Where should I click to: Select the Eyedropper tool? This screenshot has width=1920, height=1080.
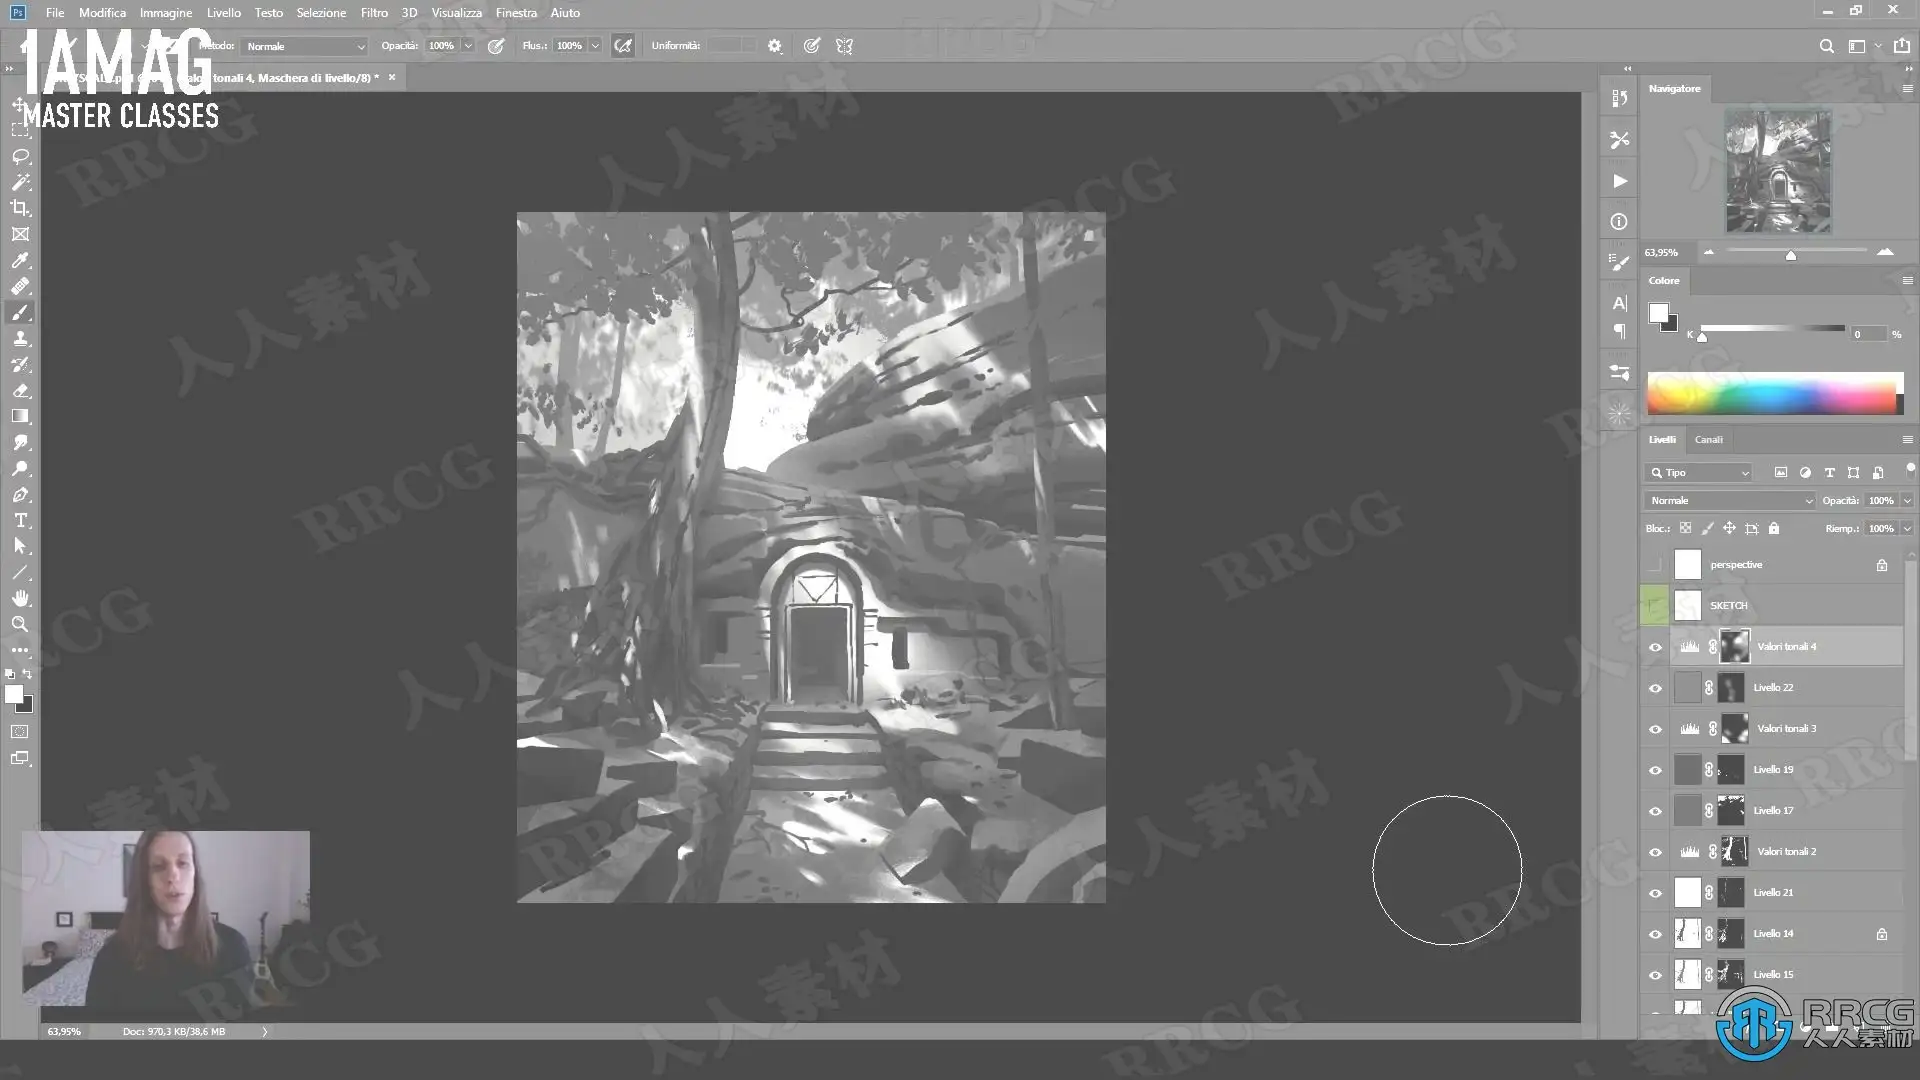click(x=20, y=261)
